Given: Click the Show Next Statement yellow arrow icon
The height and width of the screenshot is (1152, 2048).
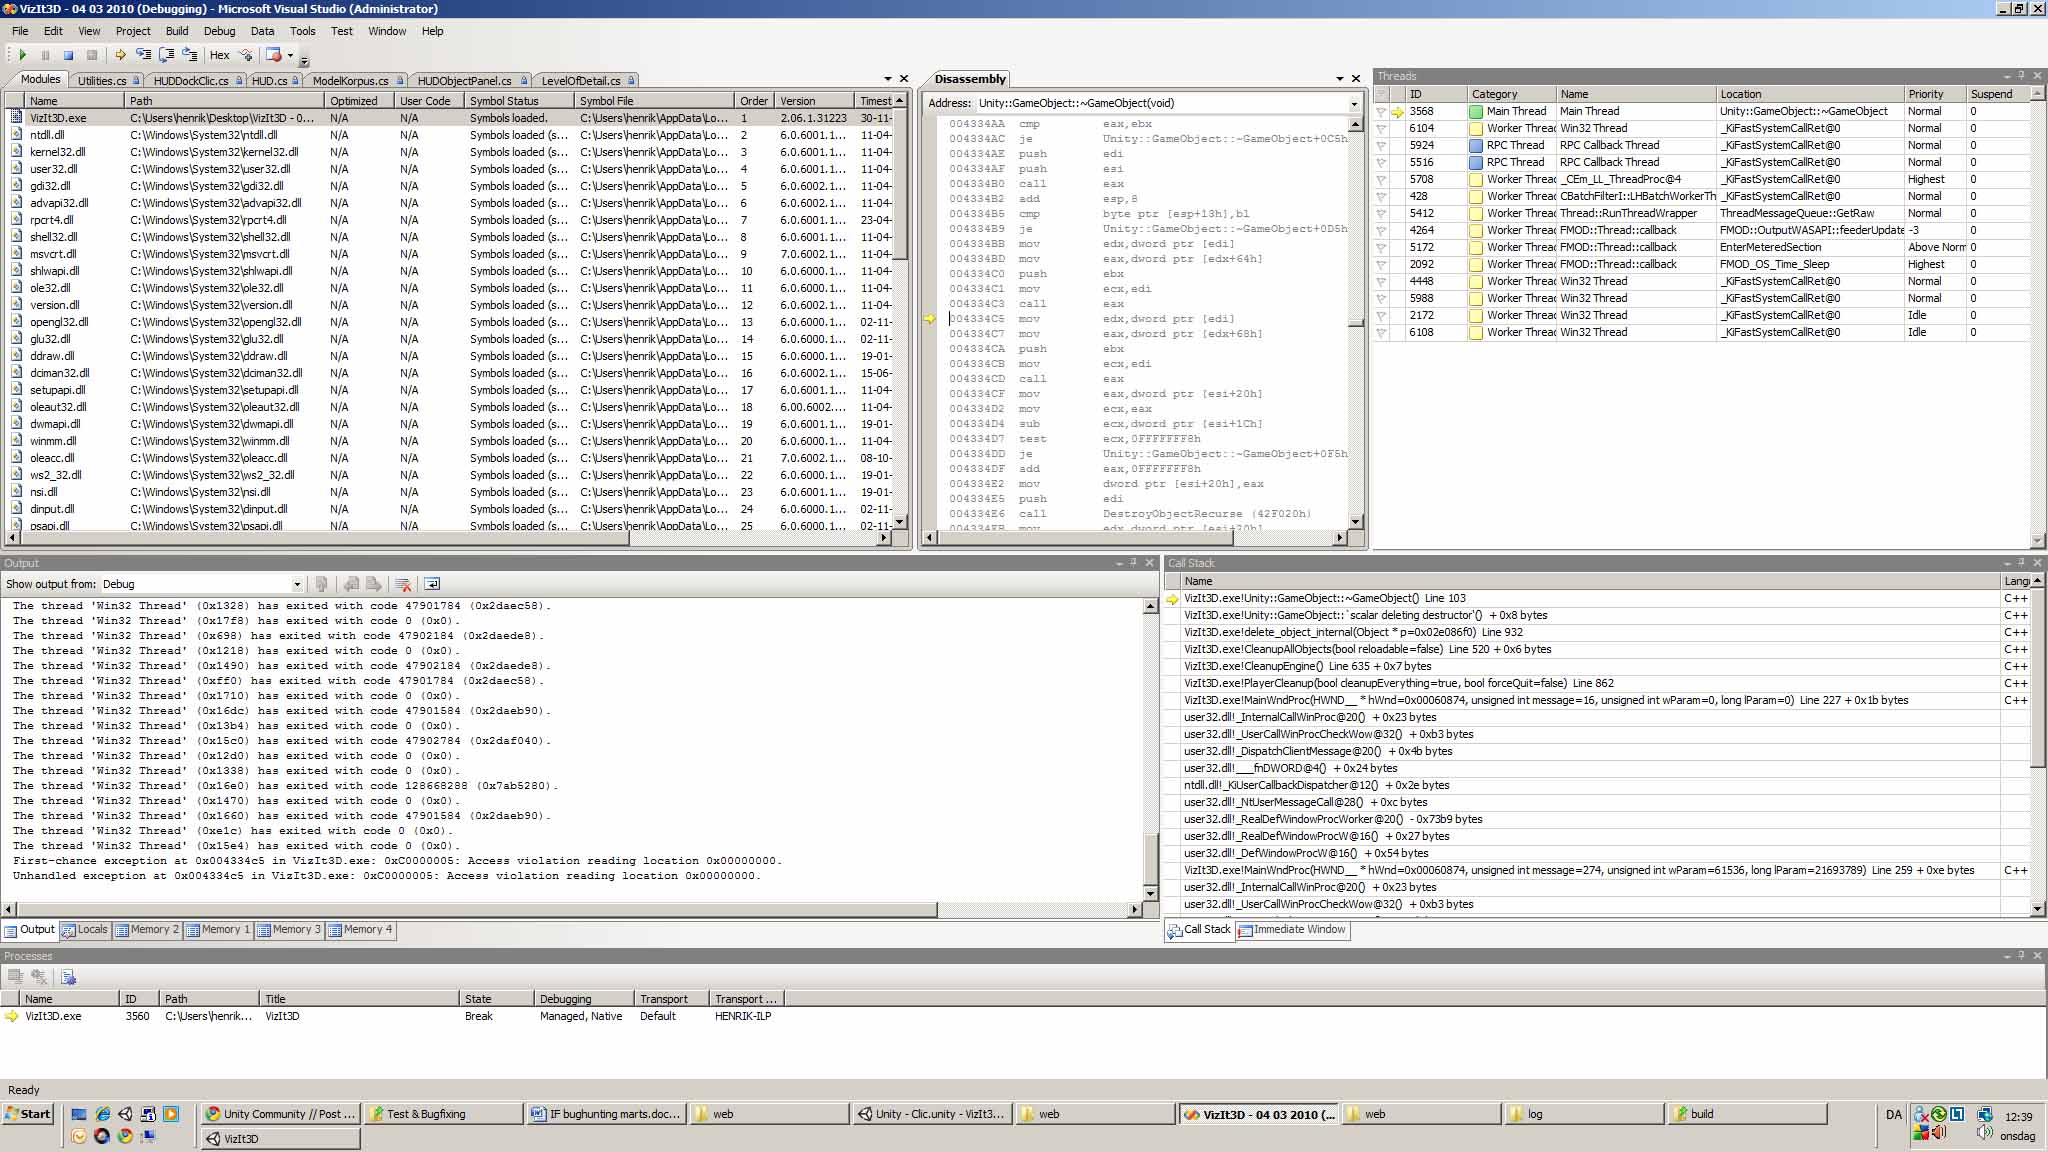Looking at the screenshot, I should click(120, 55).
